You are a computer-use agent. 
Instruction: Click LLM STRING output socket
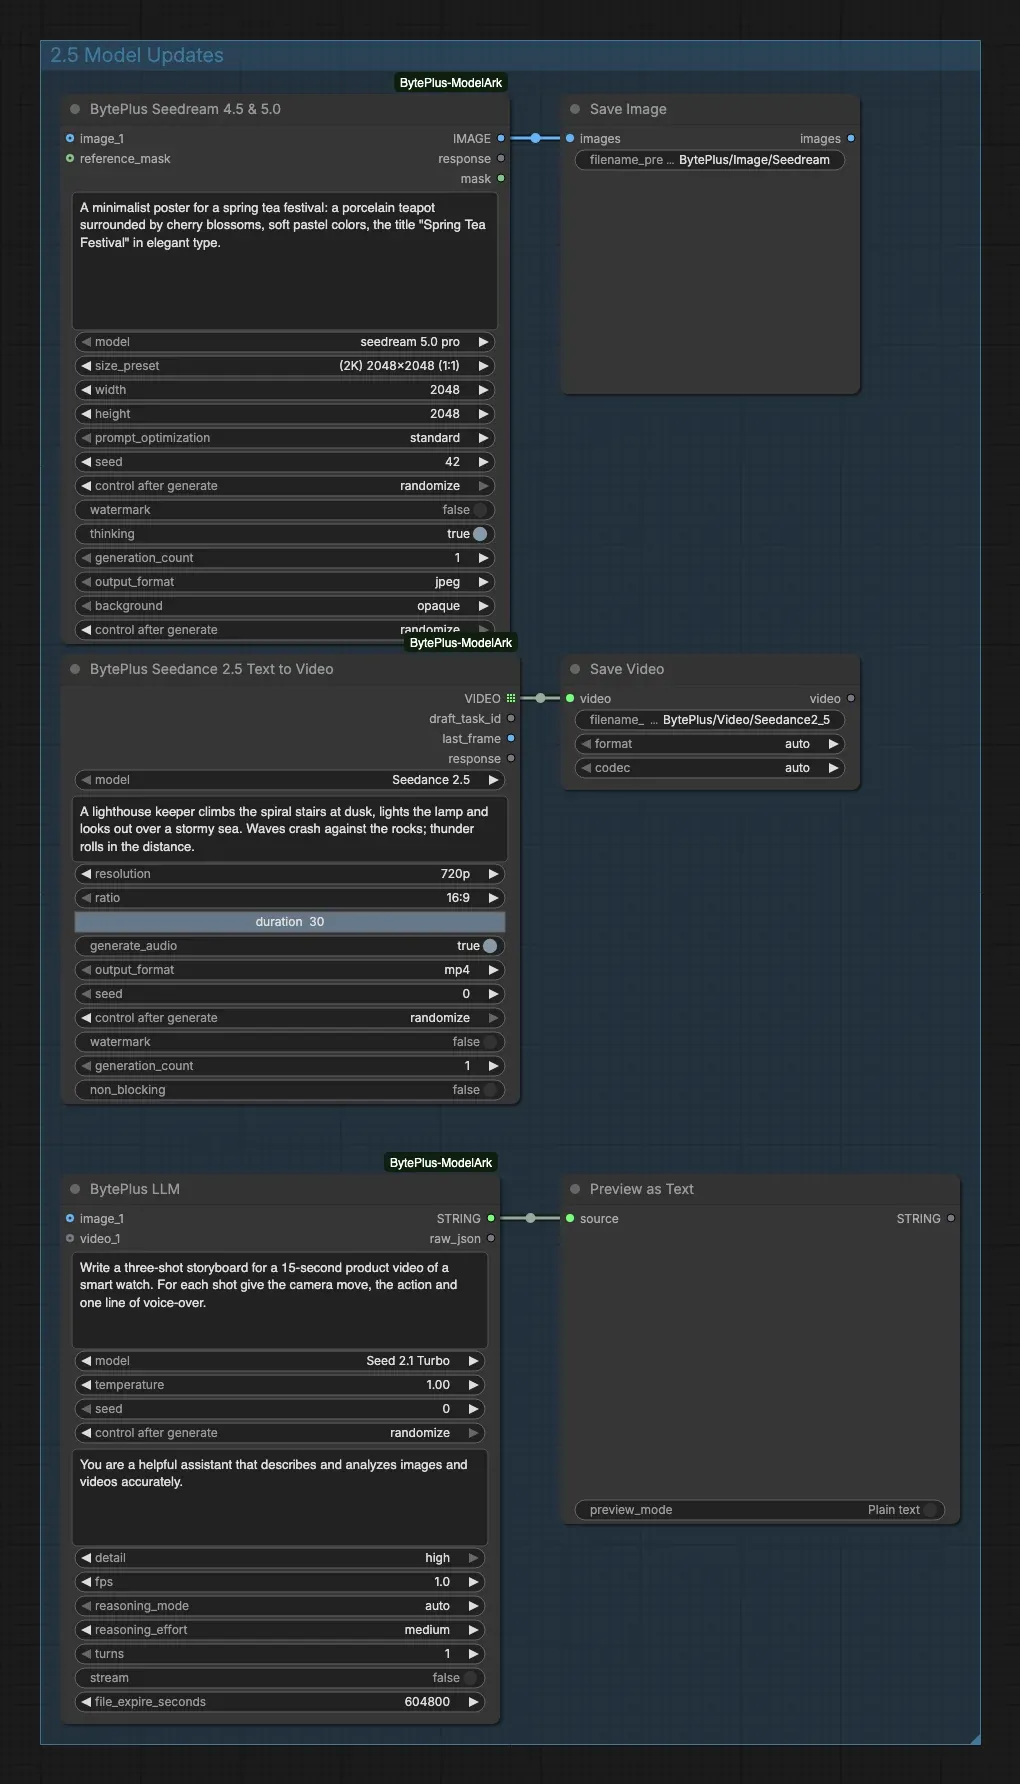point(491,1218)
